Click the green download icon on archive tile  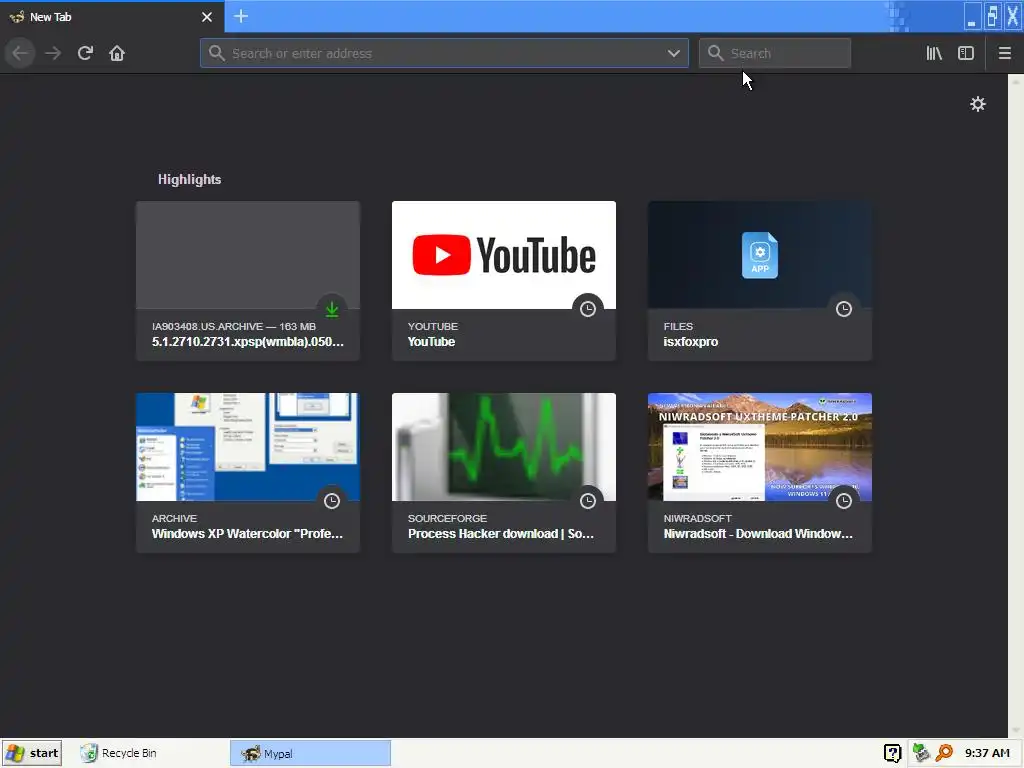tap(332, 309)
